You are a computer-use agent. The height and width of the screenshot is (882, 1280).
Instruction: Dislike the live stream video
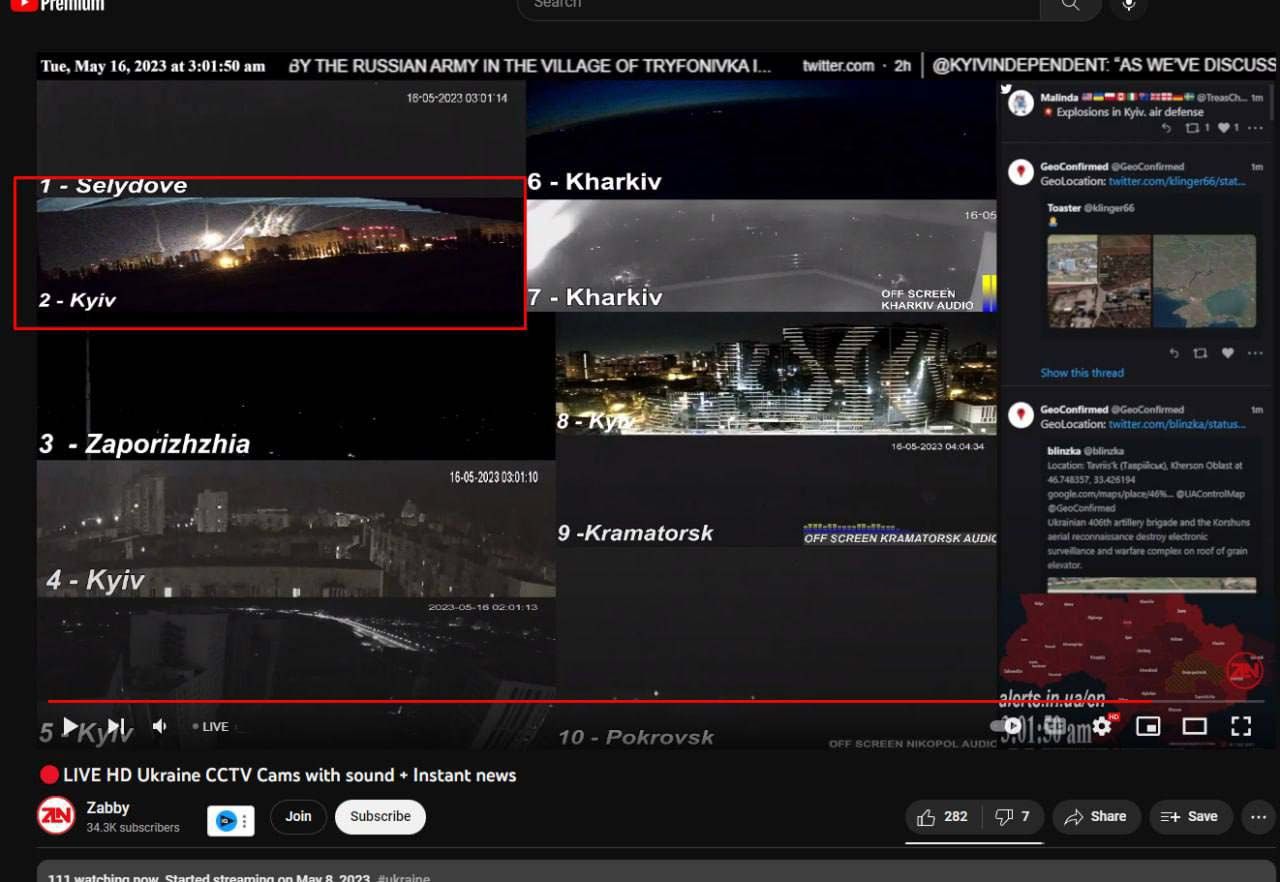pyautogui.click(x=1012, y=817)
